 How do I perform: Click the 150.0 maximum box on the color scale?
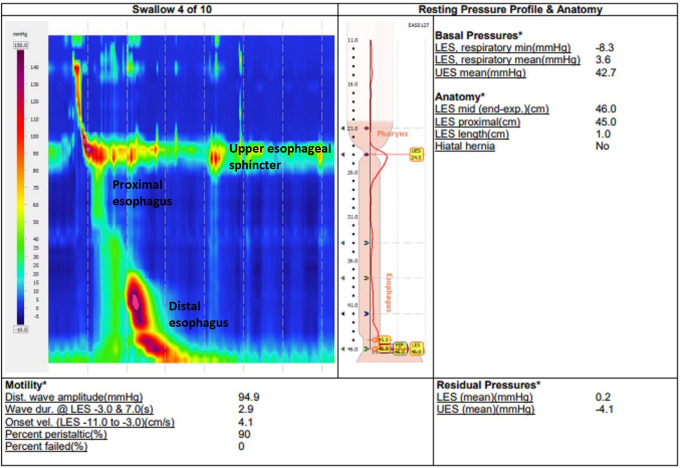(x=20, y=45)
